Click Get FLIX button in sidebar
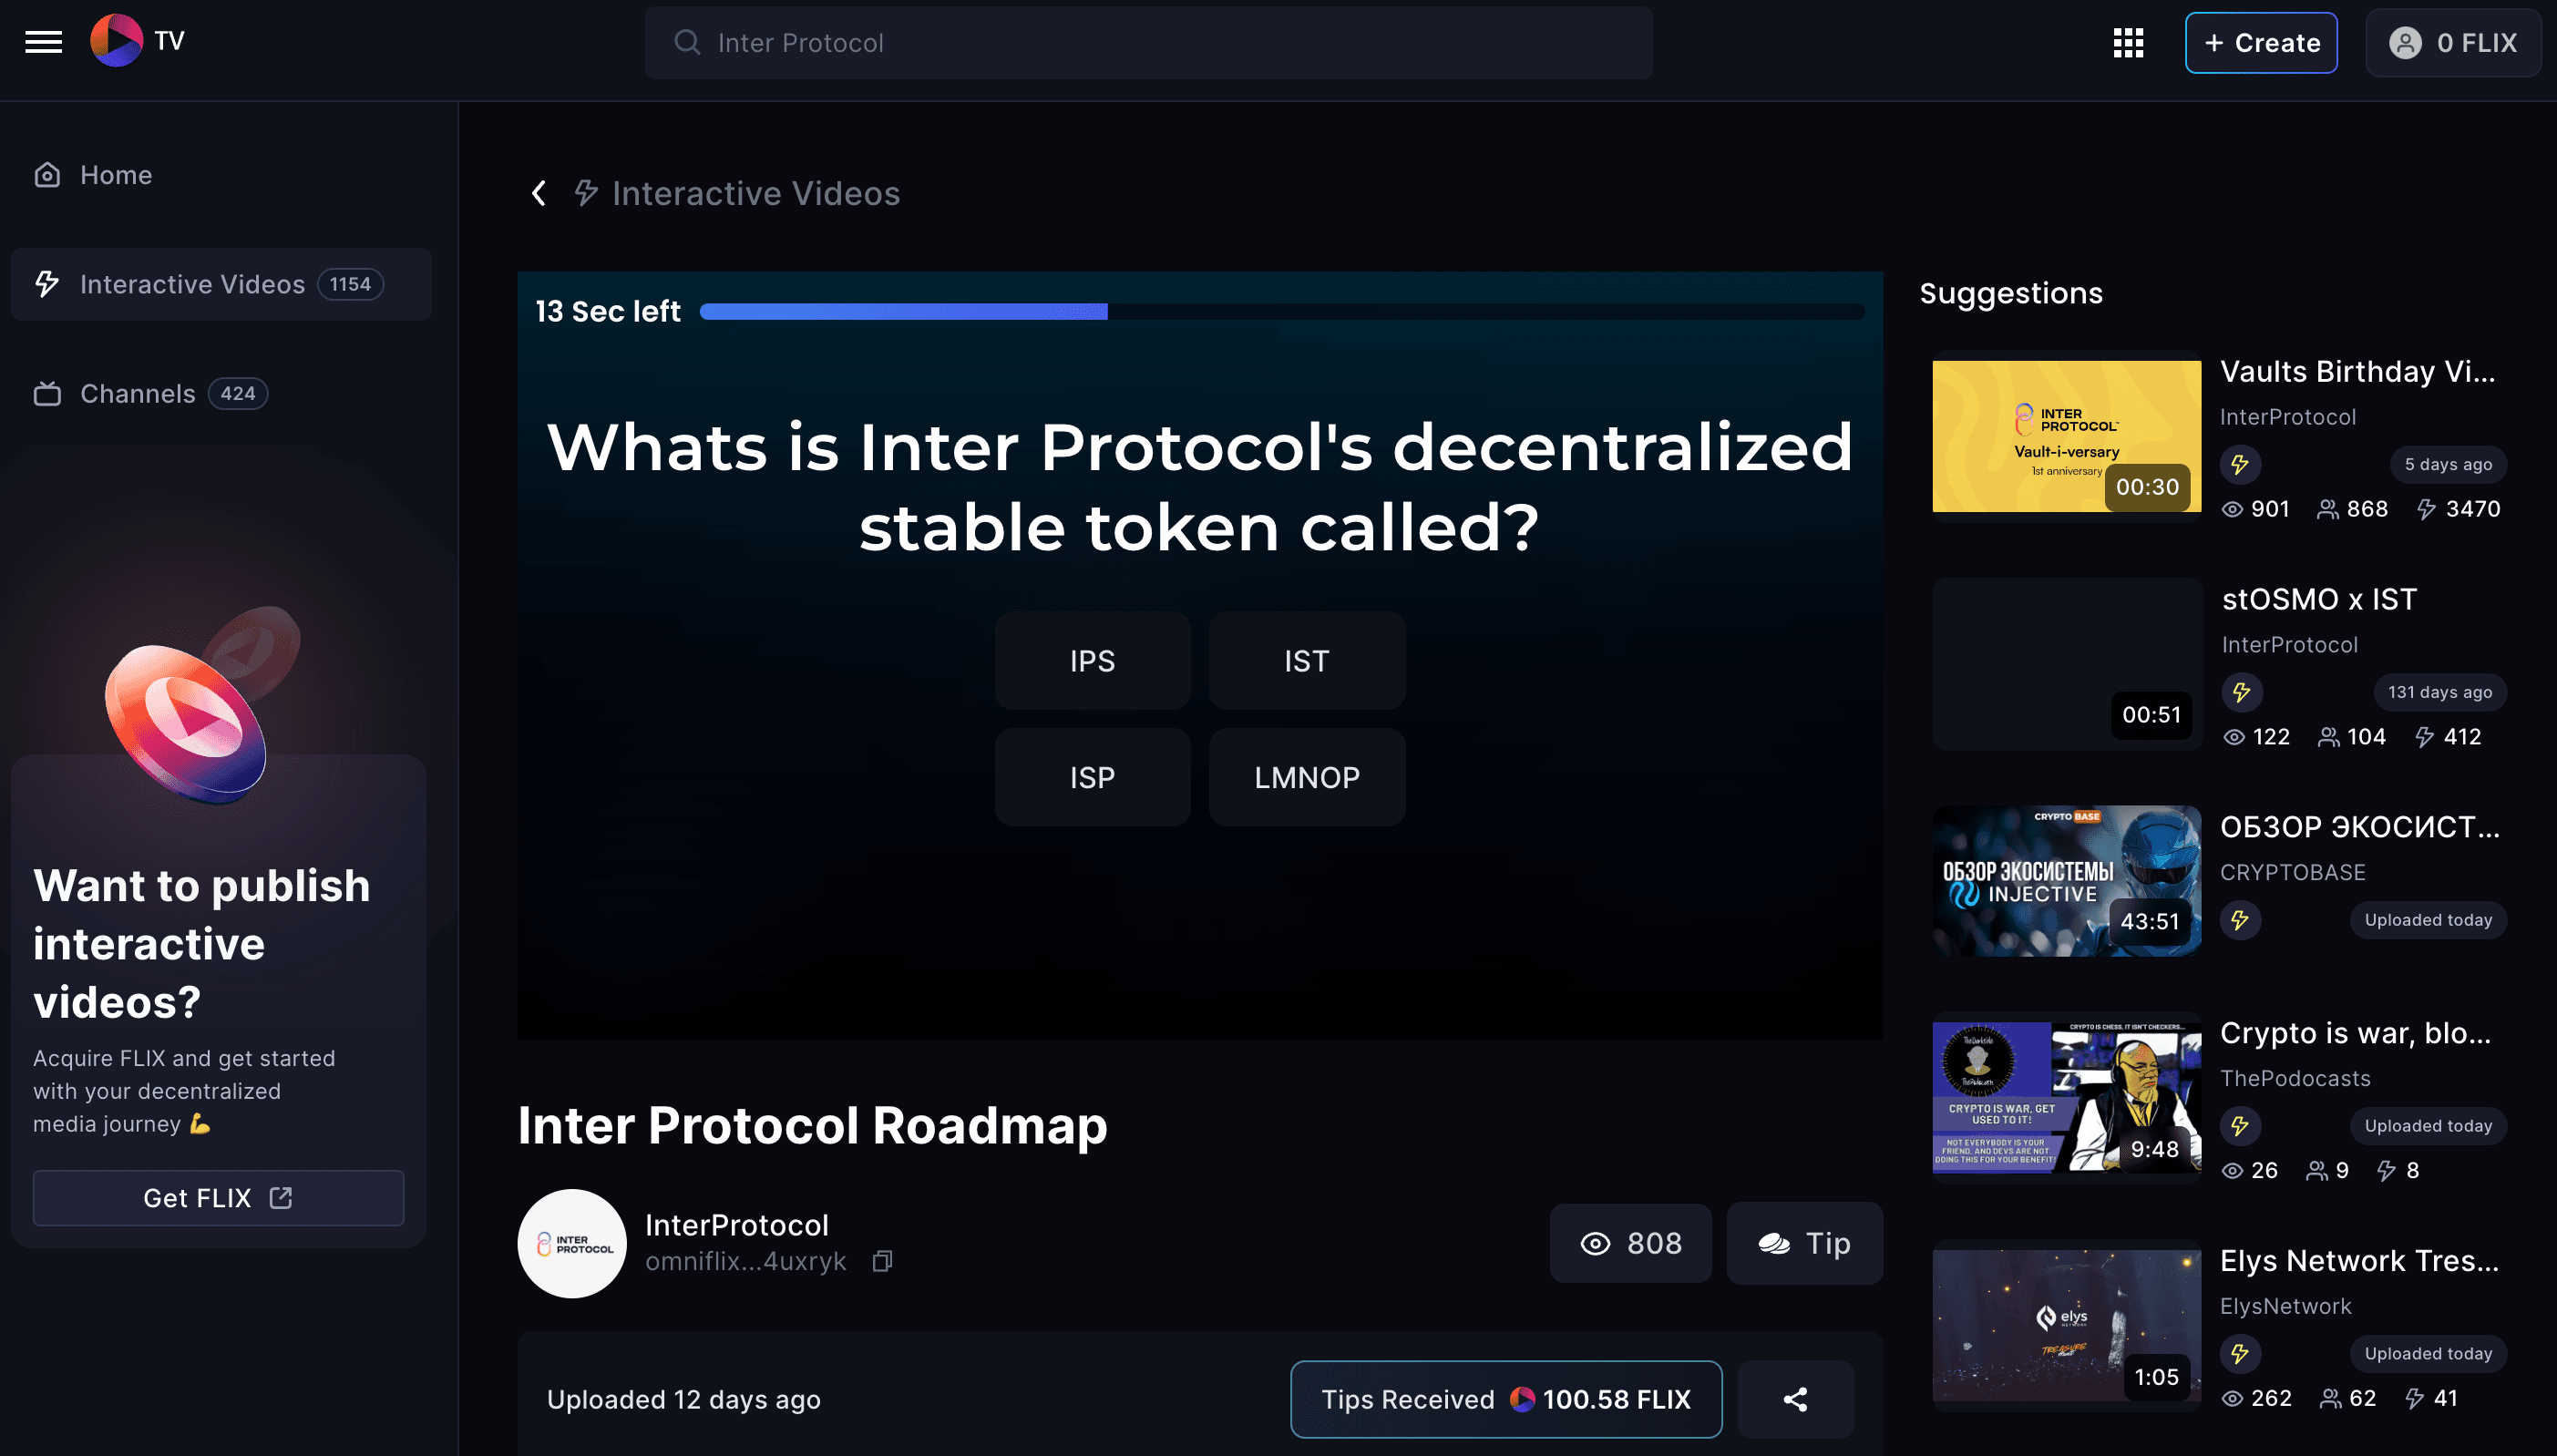The height and width of the screenshot is (1456, 2557). 218,1198
